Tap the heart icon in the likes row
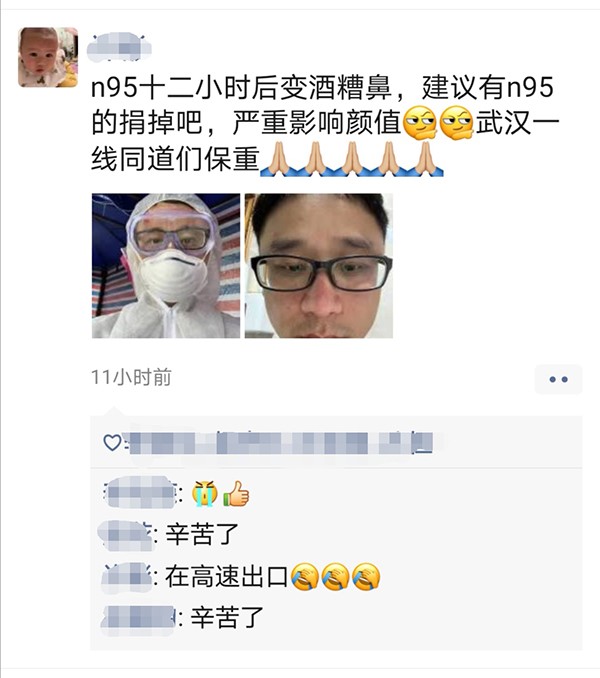This screenshot has height=678, width=600. (112, 442)
